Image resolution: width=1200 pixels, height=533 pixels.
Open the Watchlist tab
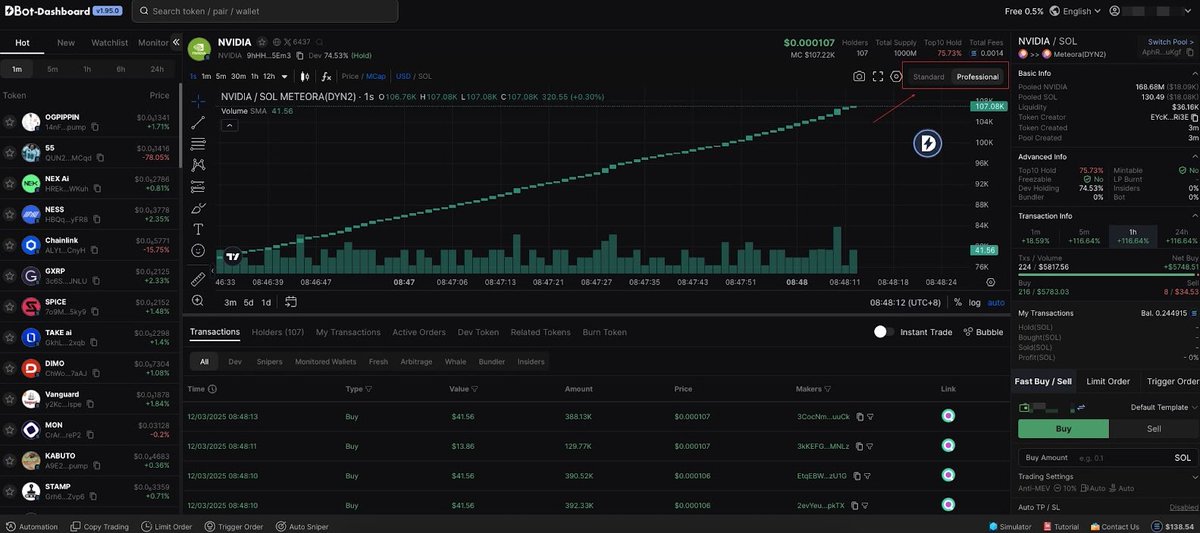(109, 43)
